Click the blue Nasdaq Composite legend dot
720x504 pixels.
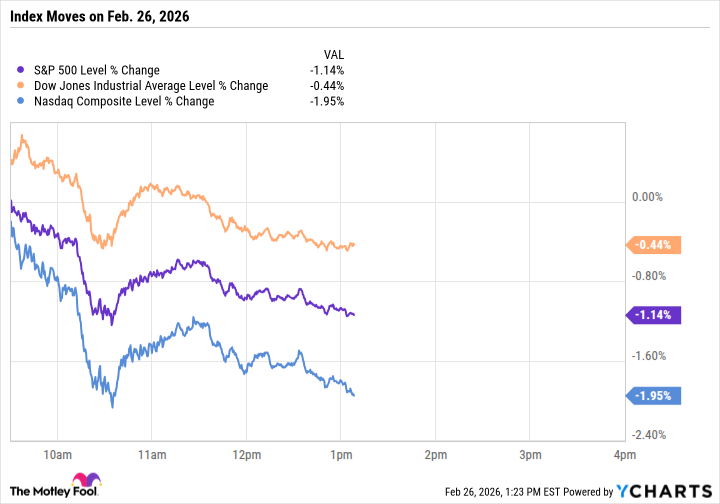(x=22, y=101)
